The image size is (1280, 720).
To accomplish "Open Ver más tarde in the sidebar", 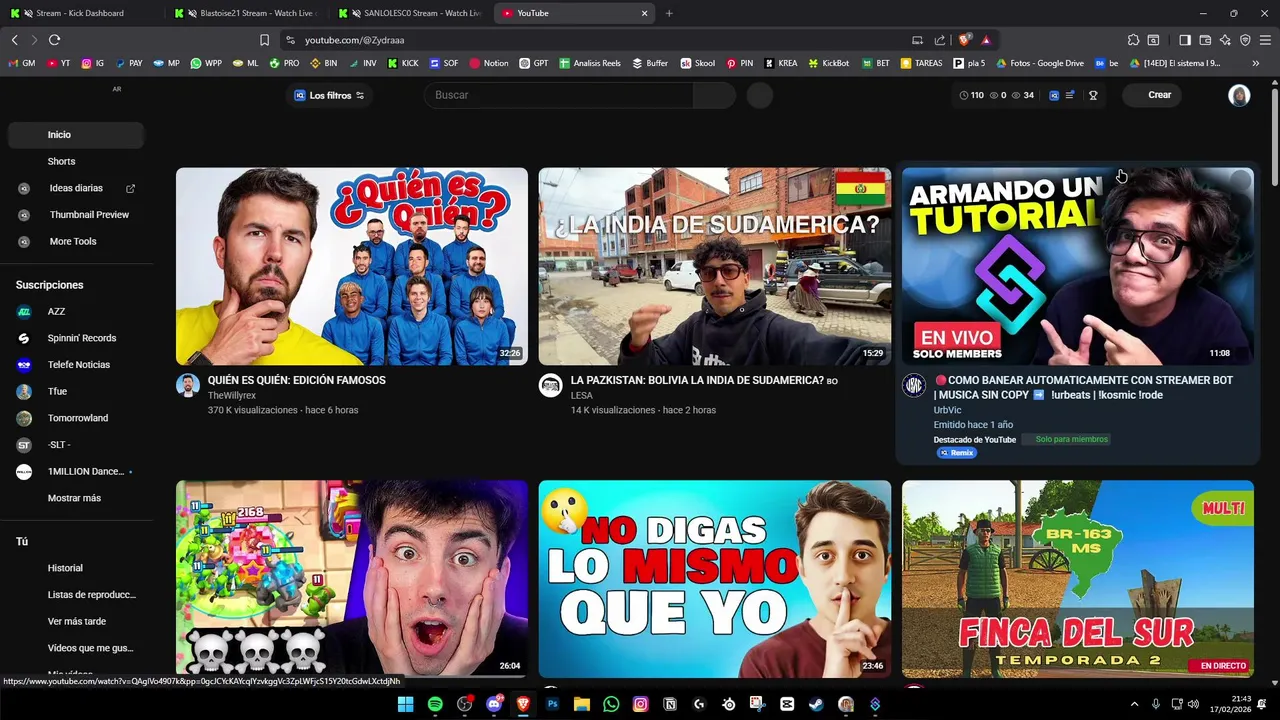I will [76, 621].
